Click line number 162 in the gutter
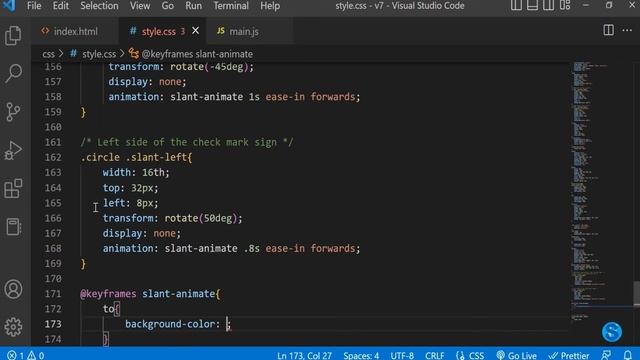 click(x=53, y=157)
